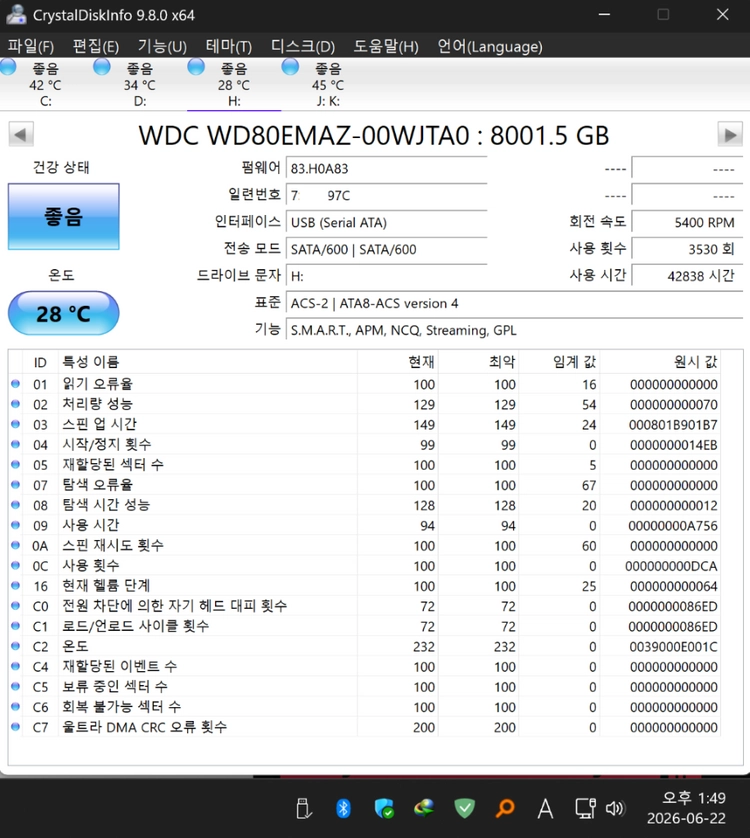Go to previous disk with left arrow
The height and width of the screenshot is (838, 750).
tap(21, 134)
